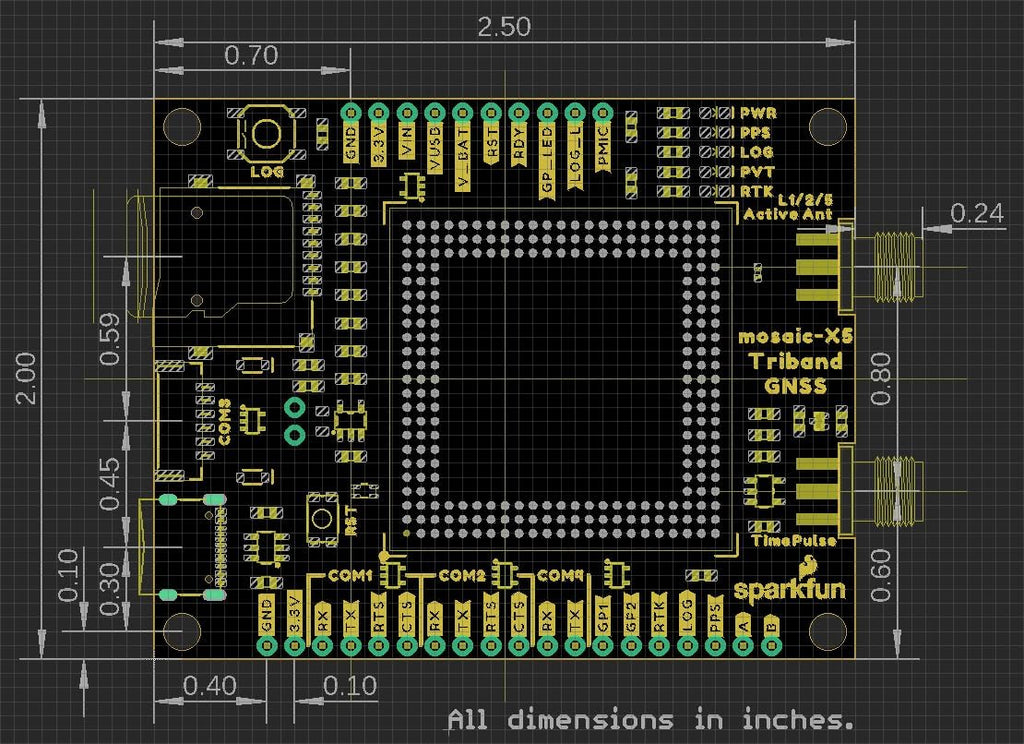Click the 0.45 vertical dimension
Image resolution: width=1024 pixels, height=744 pixels.
pyautogui.click(x=110, y=483)
